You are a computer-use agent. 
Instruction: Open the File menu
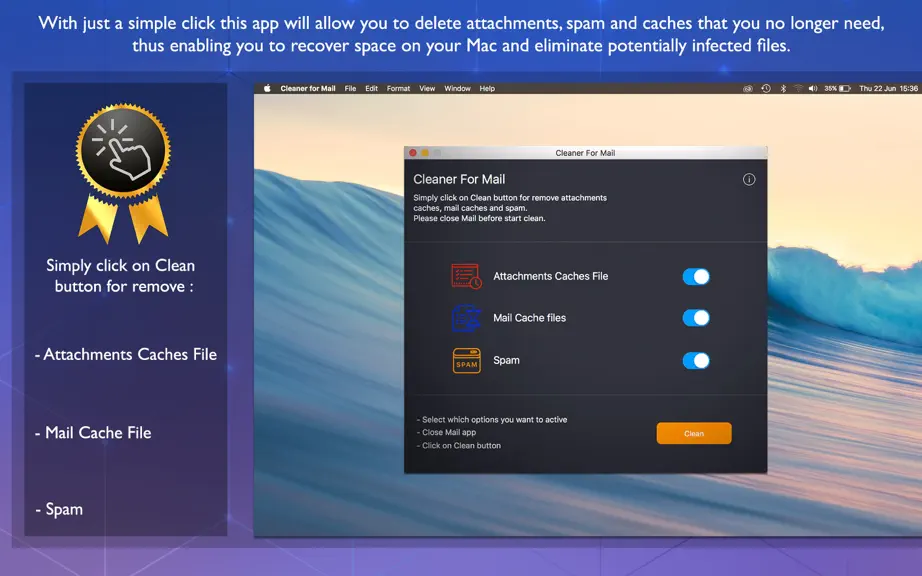tap(350, 88)
